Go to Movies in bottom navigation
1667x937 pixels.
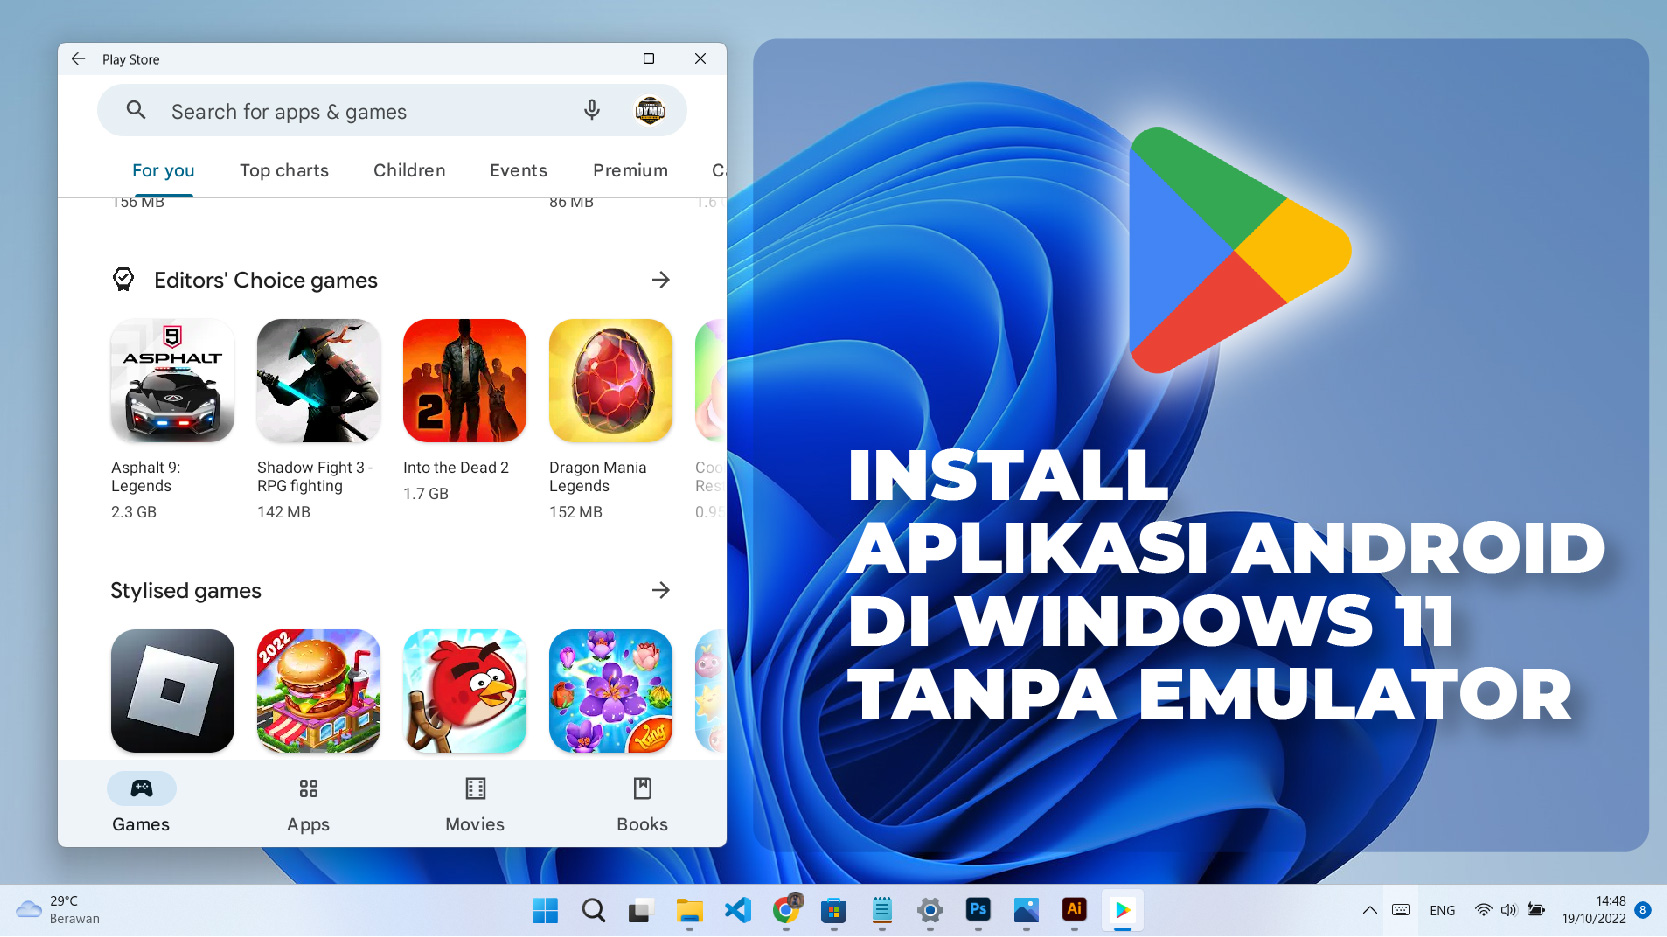click(475, 804)
